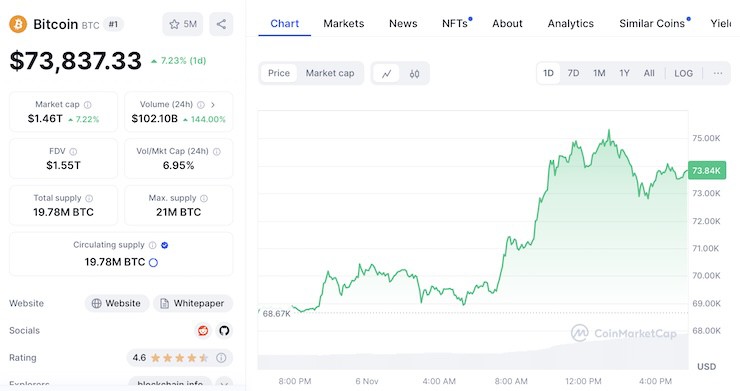The image size is (740, 391).
Task: Open the Whitepaper link
Action: (193, 303)
